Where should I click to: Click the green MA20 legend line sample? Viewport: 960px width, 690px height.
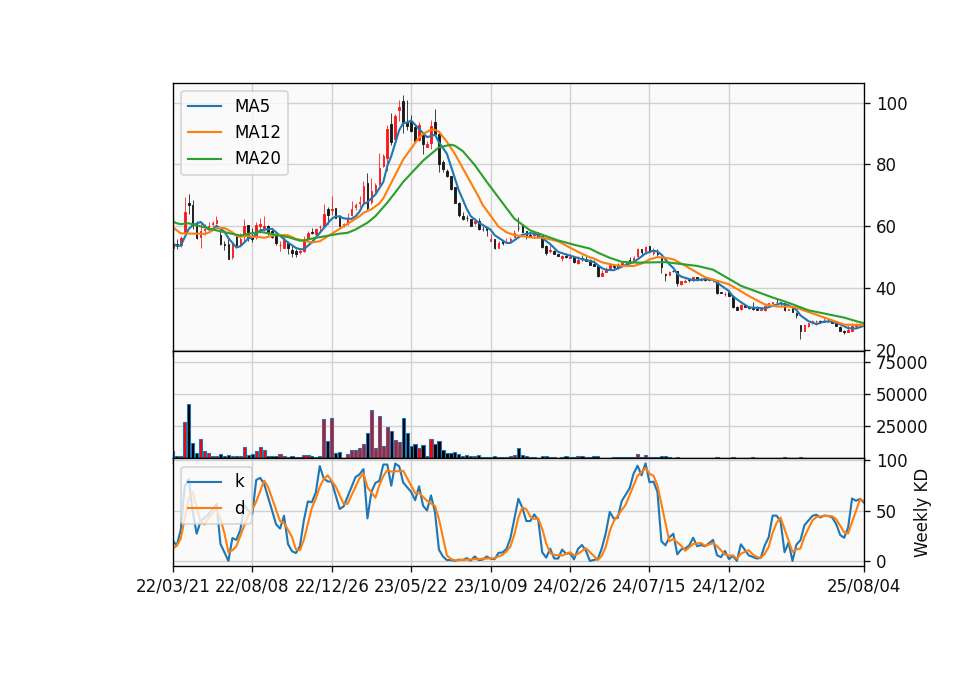[204, 159]
